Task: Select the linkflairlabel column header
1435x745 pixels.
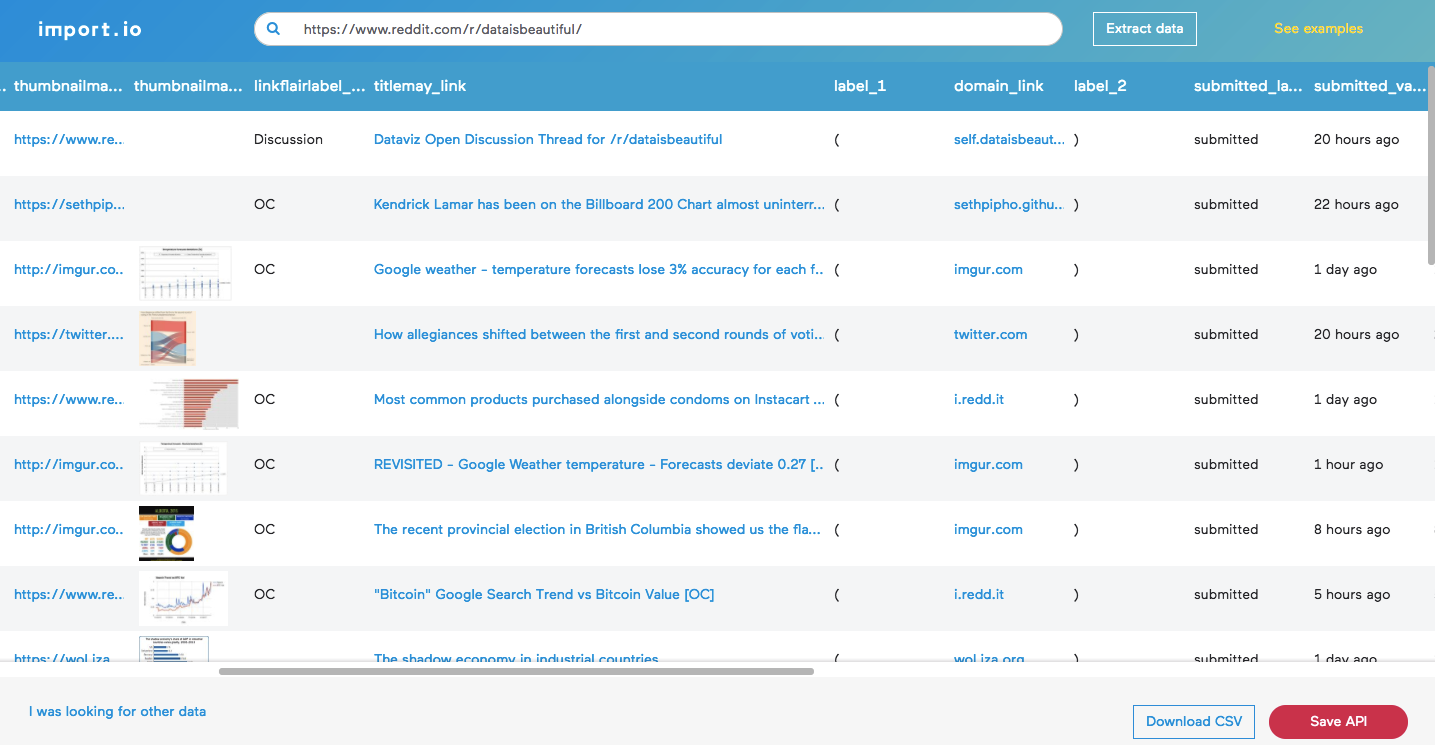Action: pos(309,86)
